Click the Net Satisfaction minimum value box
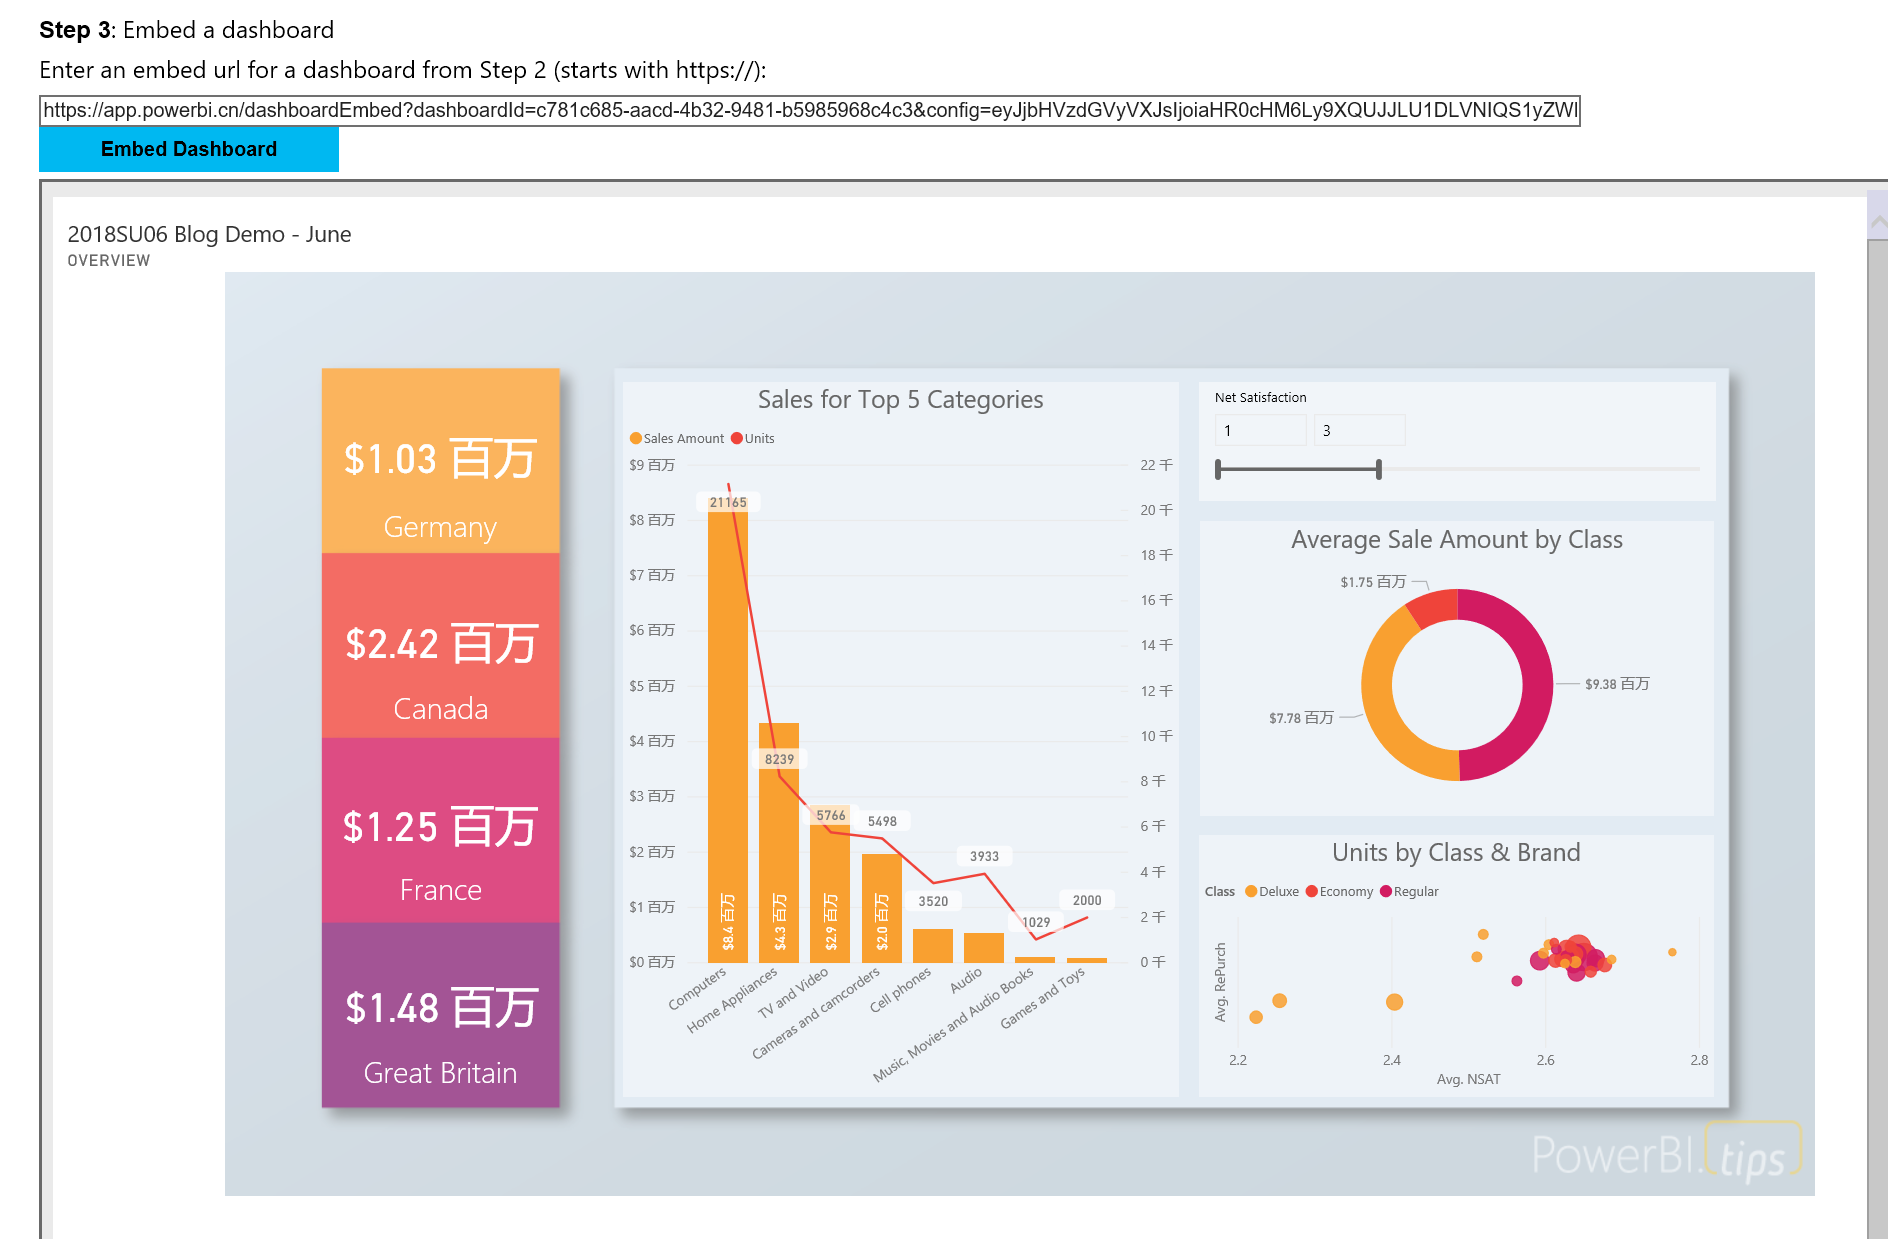Screen dimensions: 1888x1239 coord(1259,431)
